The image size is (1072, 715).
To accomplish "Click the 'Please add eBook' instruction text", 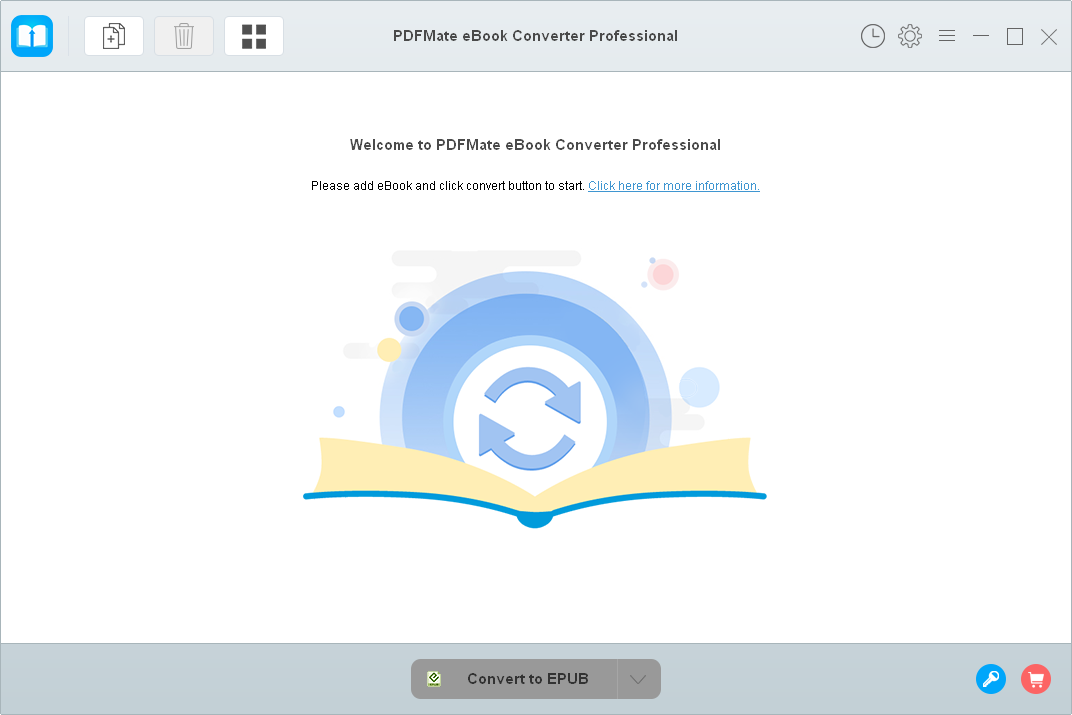I will coord(447,186).
